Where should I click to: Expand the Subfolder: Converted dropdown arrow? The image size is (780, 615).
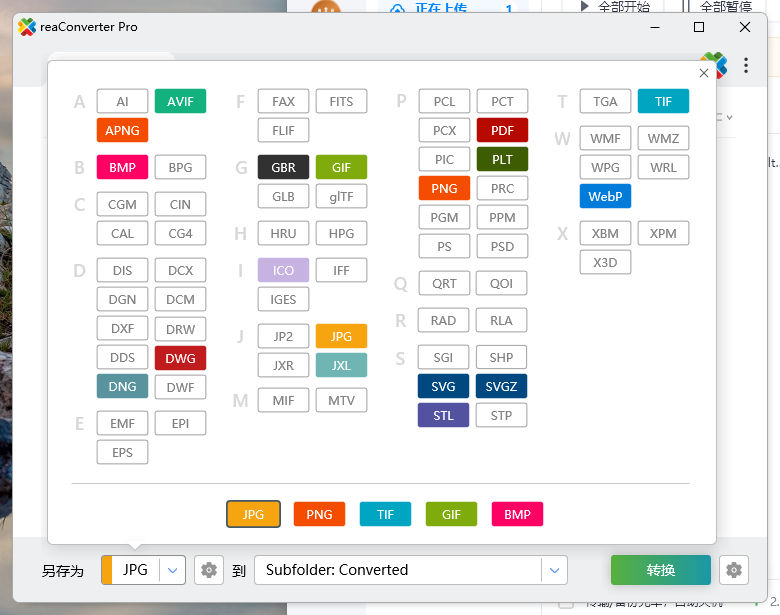(554, 570)
